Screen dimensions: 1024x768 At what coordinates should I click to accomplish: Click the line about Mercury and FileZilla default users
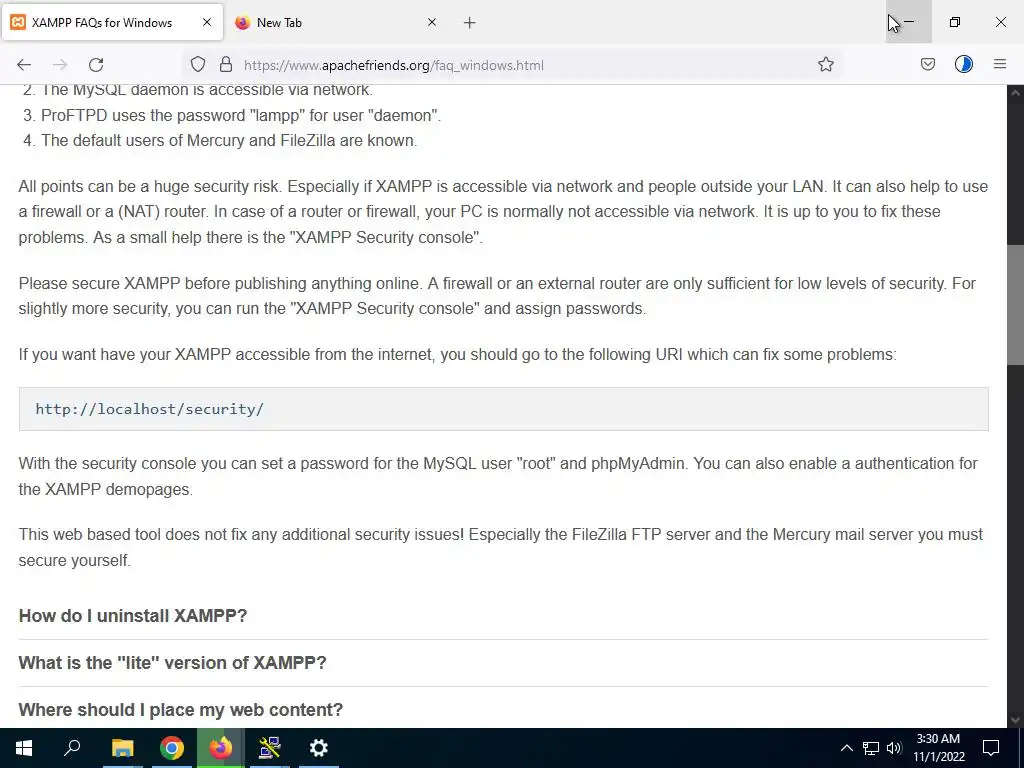point(229,140)
